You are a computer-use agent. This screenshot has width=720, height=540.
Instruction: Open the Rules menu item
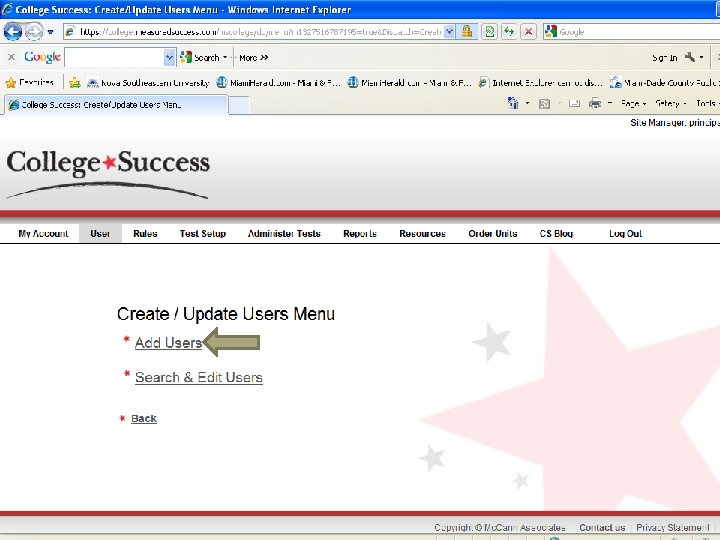145,233
